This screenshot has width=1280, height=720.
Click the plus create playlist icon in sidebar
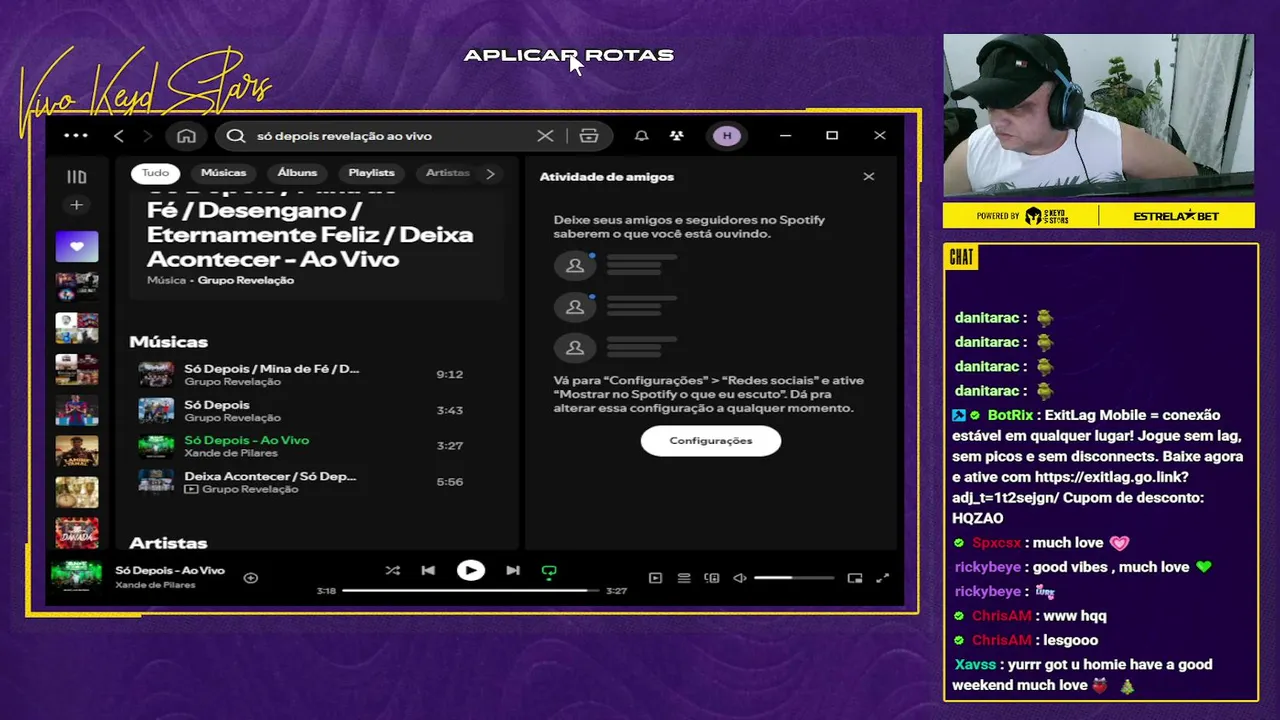[x=76, y=205]
